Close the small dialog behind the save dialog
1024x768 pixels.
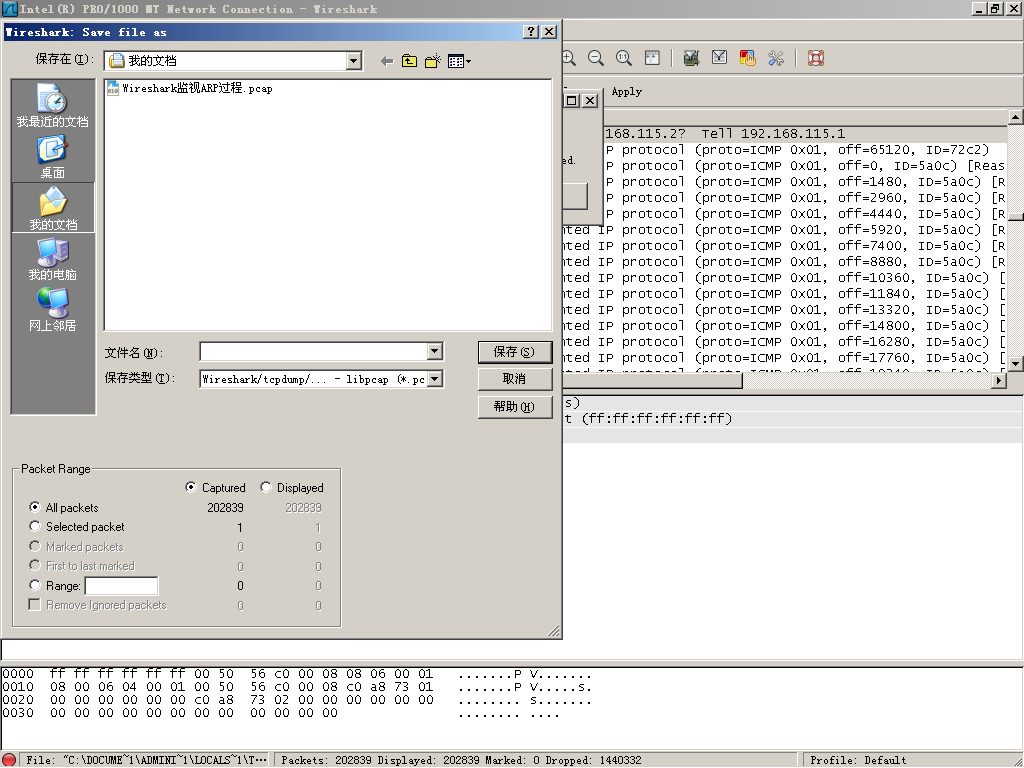pyautogui.click(x=590, y=100)
